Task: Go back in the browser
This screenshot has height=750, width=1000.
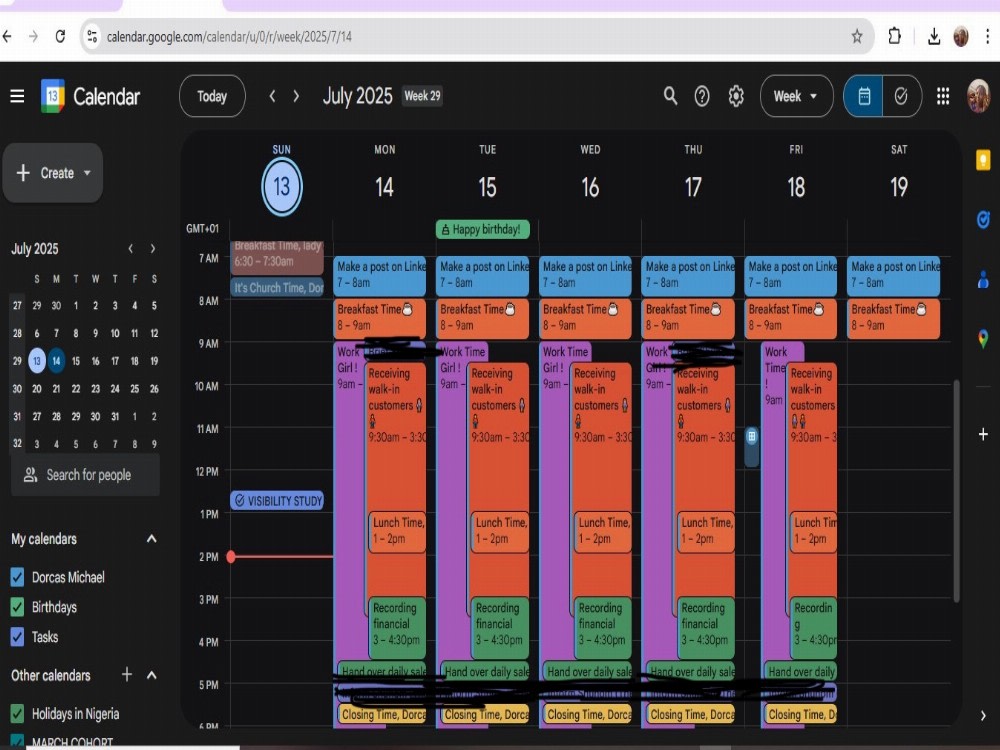Action: [x=7, y=36]
